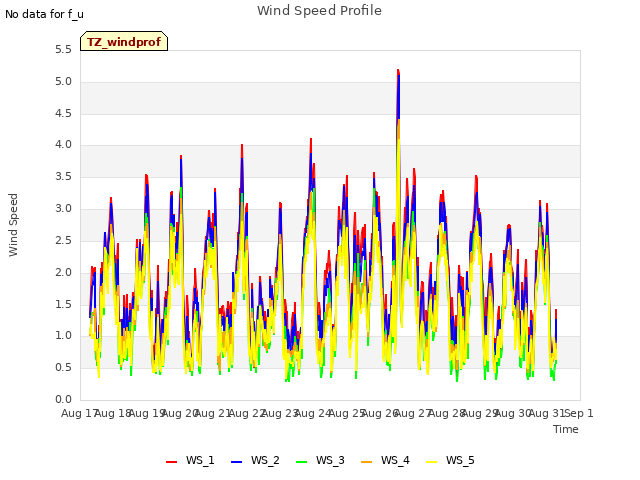Click the yellow WS_5 legend color marker
Viewport: 640px width, 480px height.
coord(431,462)
